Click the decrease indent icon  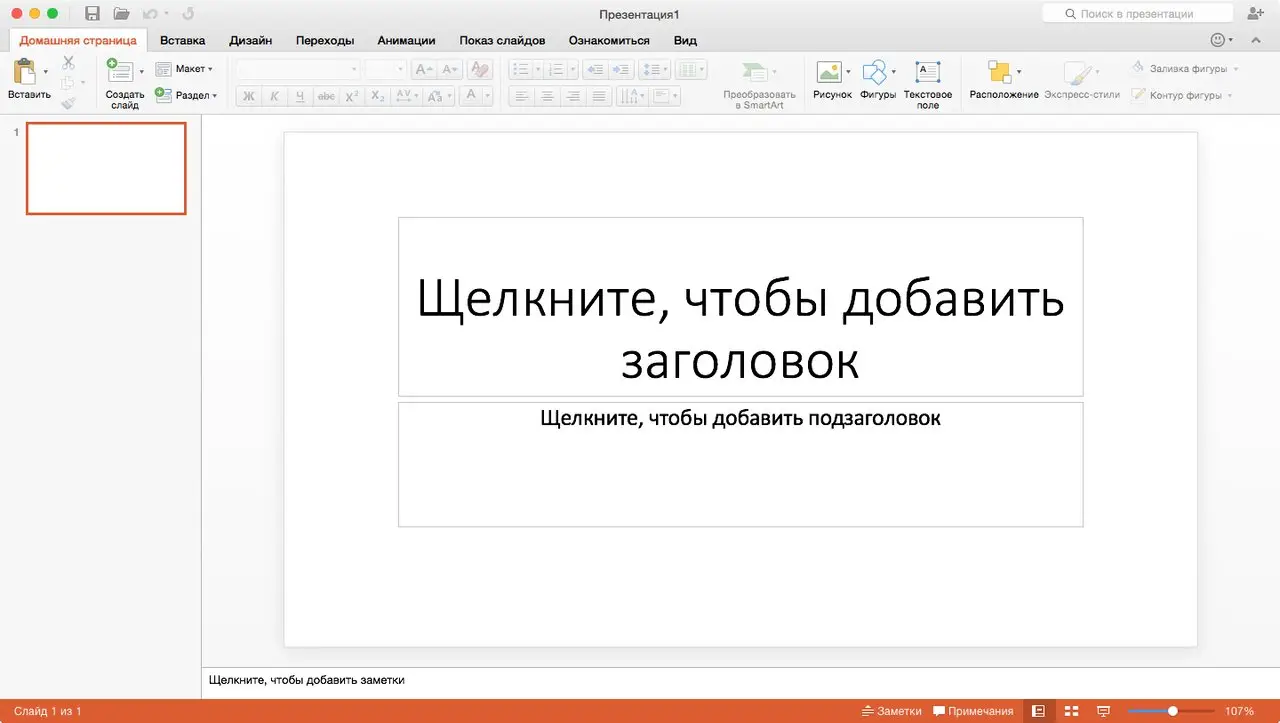click(x=595, y=69)
